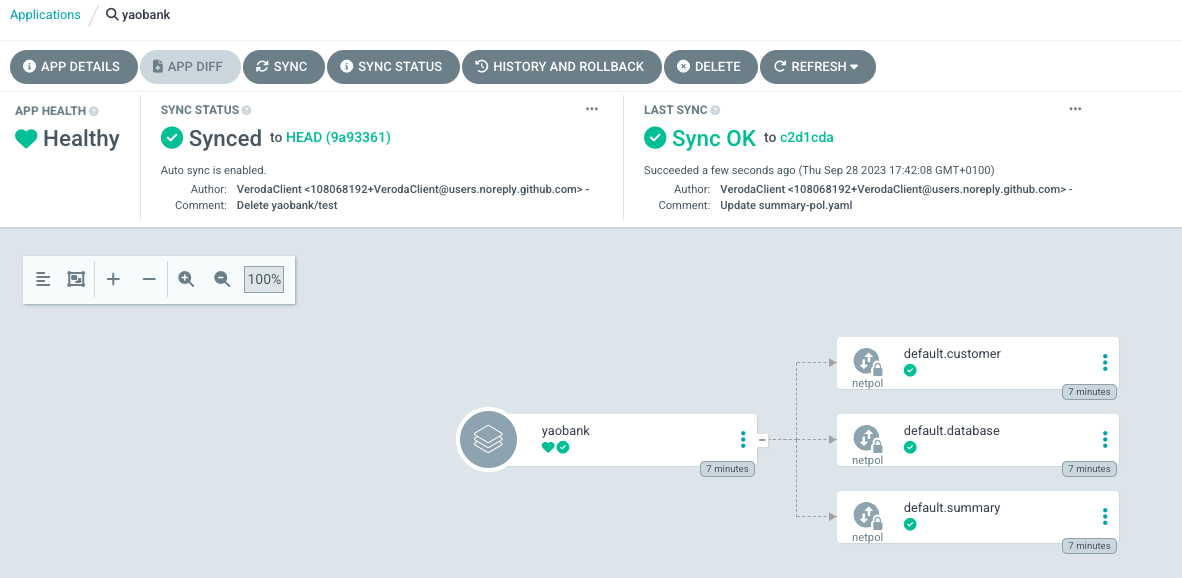The height and width of the screenshot is (578, 1182).
Task: Click default.customer synced check icon
Action: coord(910,370)
